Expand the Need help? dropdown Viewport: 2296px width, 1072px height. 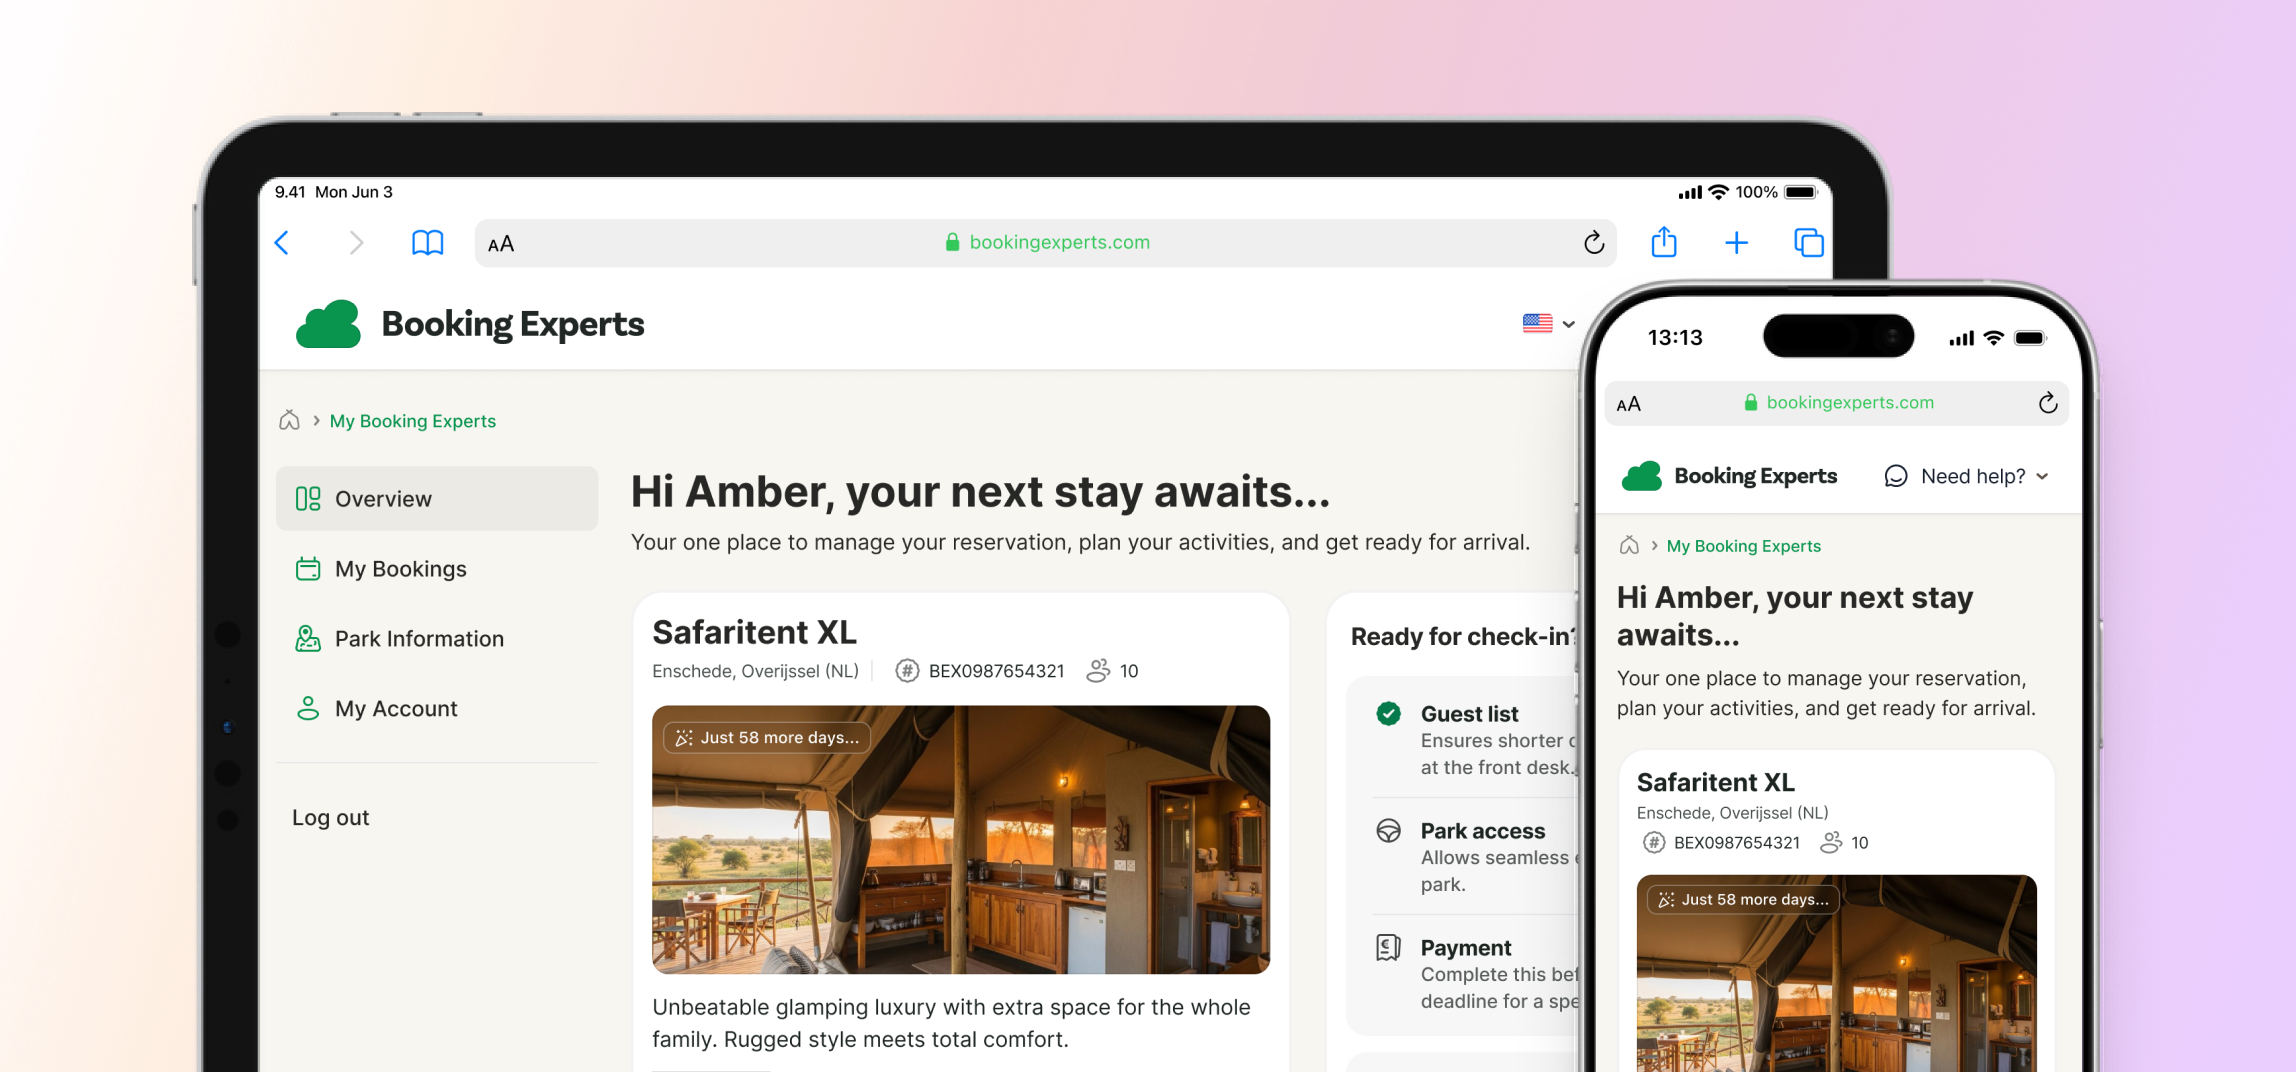tap(1966, 476)
